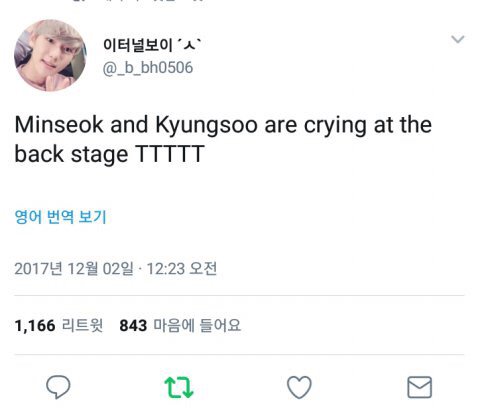Select the ´ㅅ` emoticon beside display name

pos(189,44)
